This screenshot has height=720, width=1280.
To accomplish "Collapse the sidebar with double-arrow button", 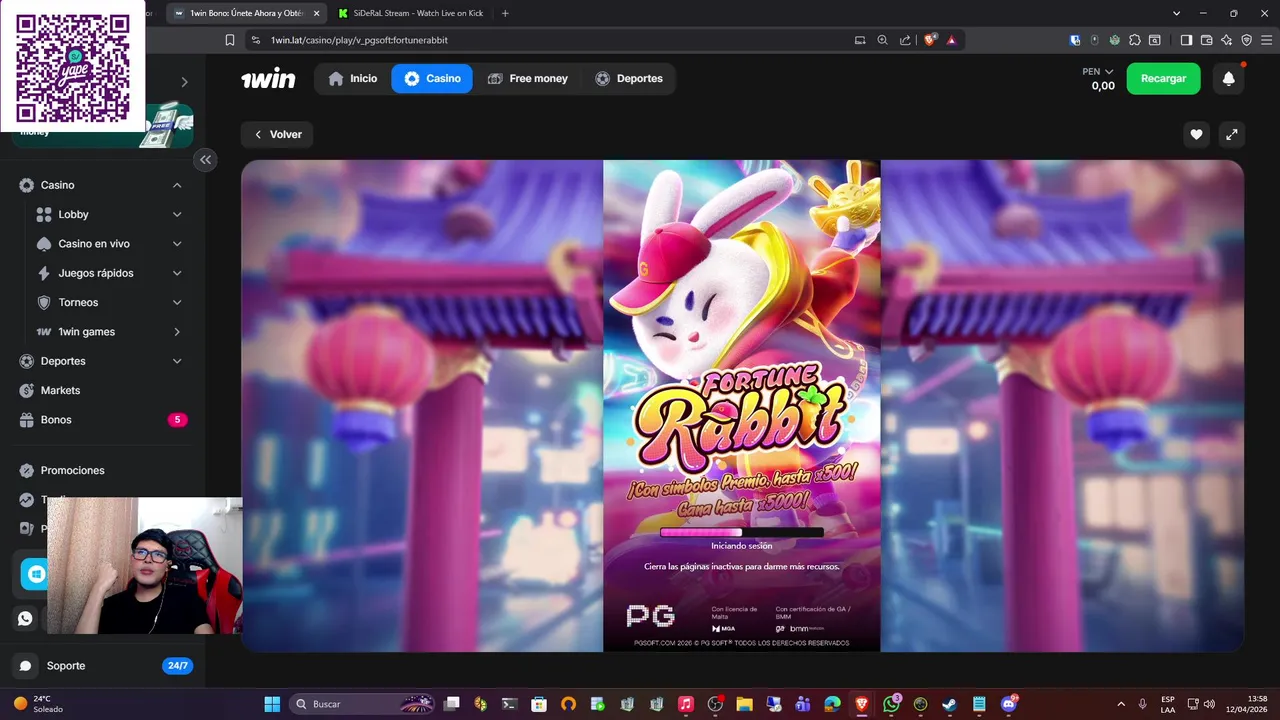I will point(205,159).
